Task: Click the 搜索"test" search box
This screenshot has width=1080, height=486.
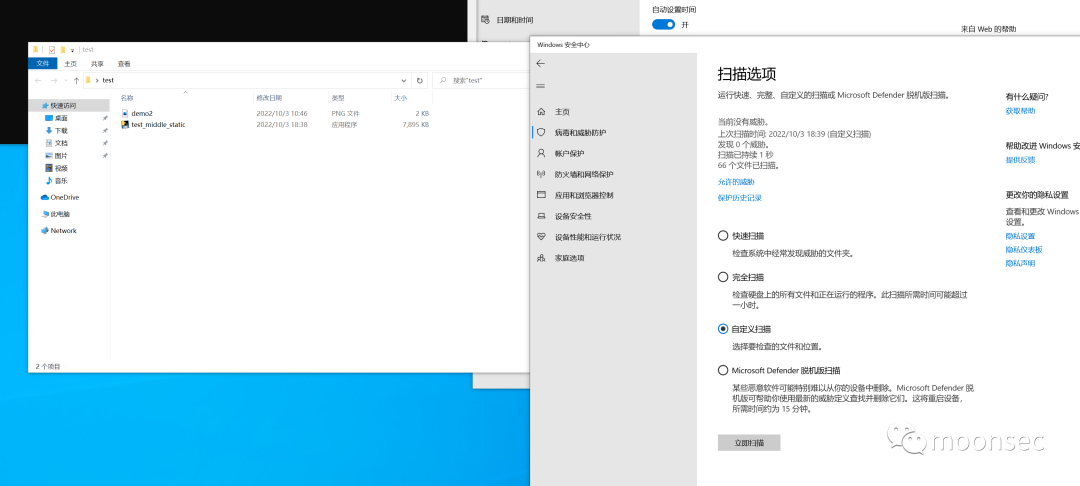Action: point(480,81)
